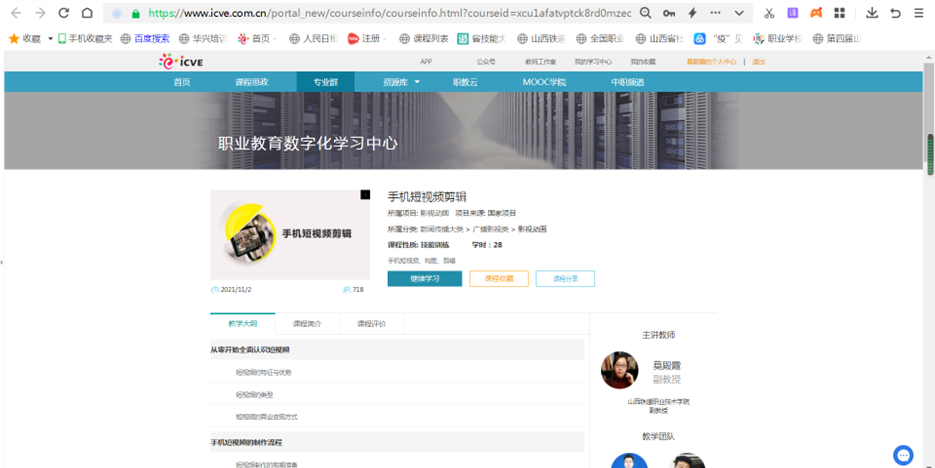The width and height of the screenshot is (935, 468).
Task: Go back with the browser back arrow
Action: (x=16, y=13)
